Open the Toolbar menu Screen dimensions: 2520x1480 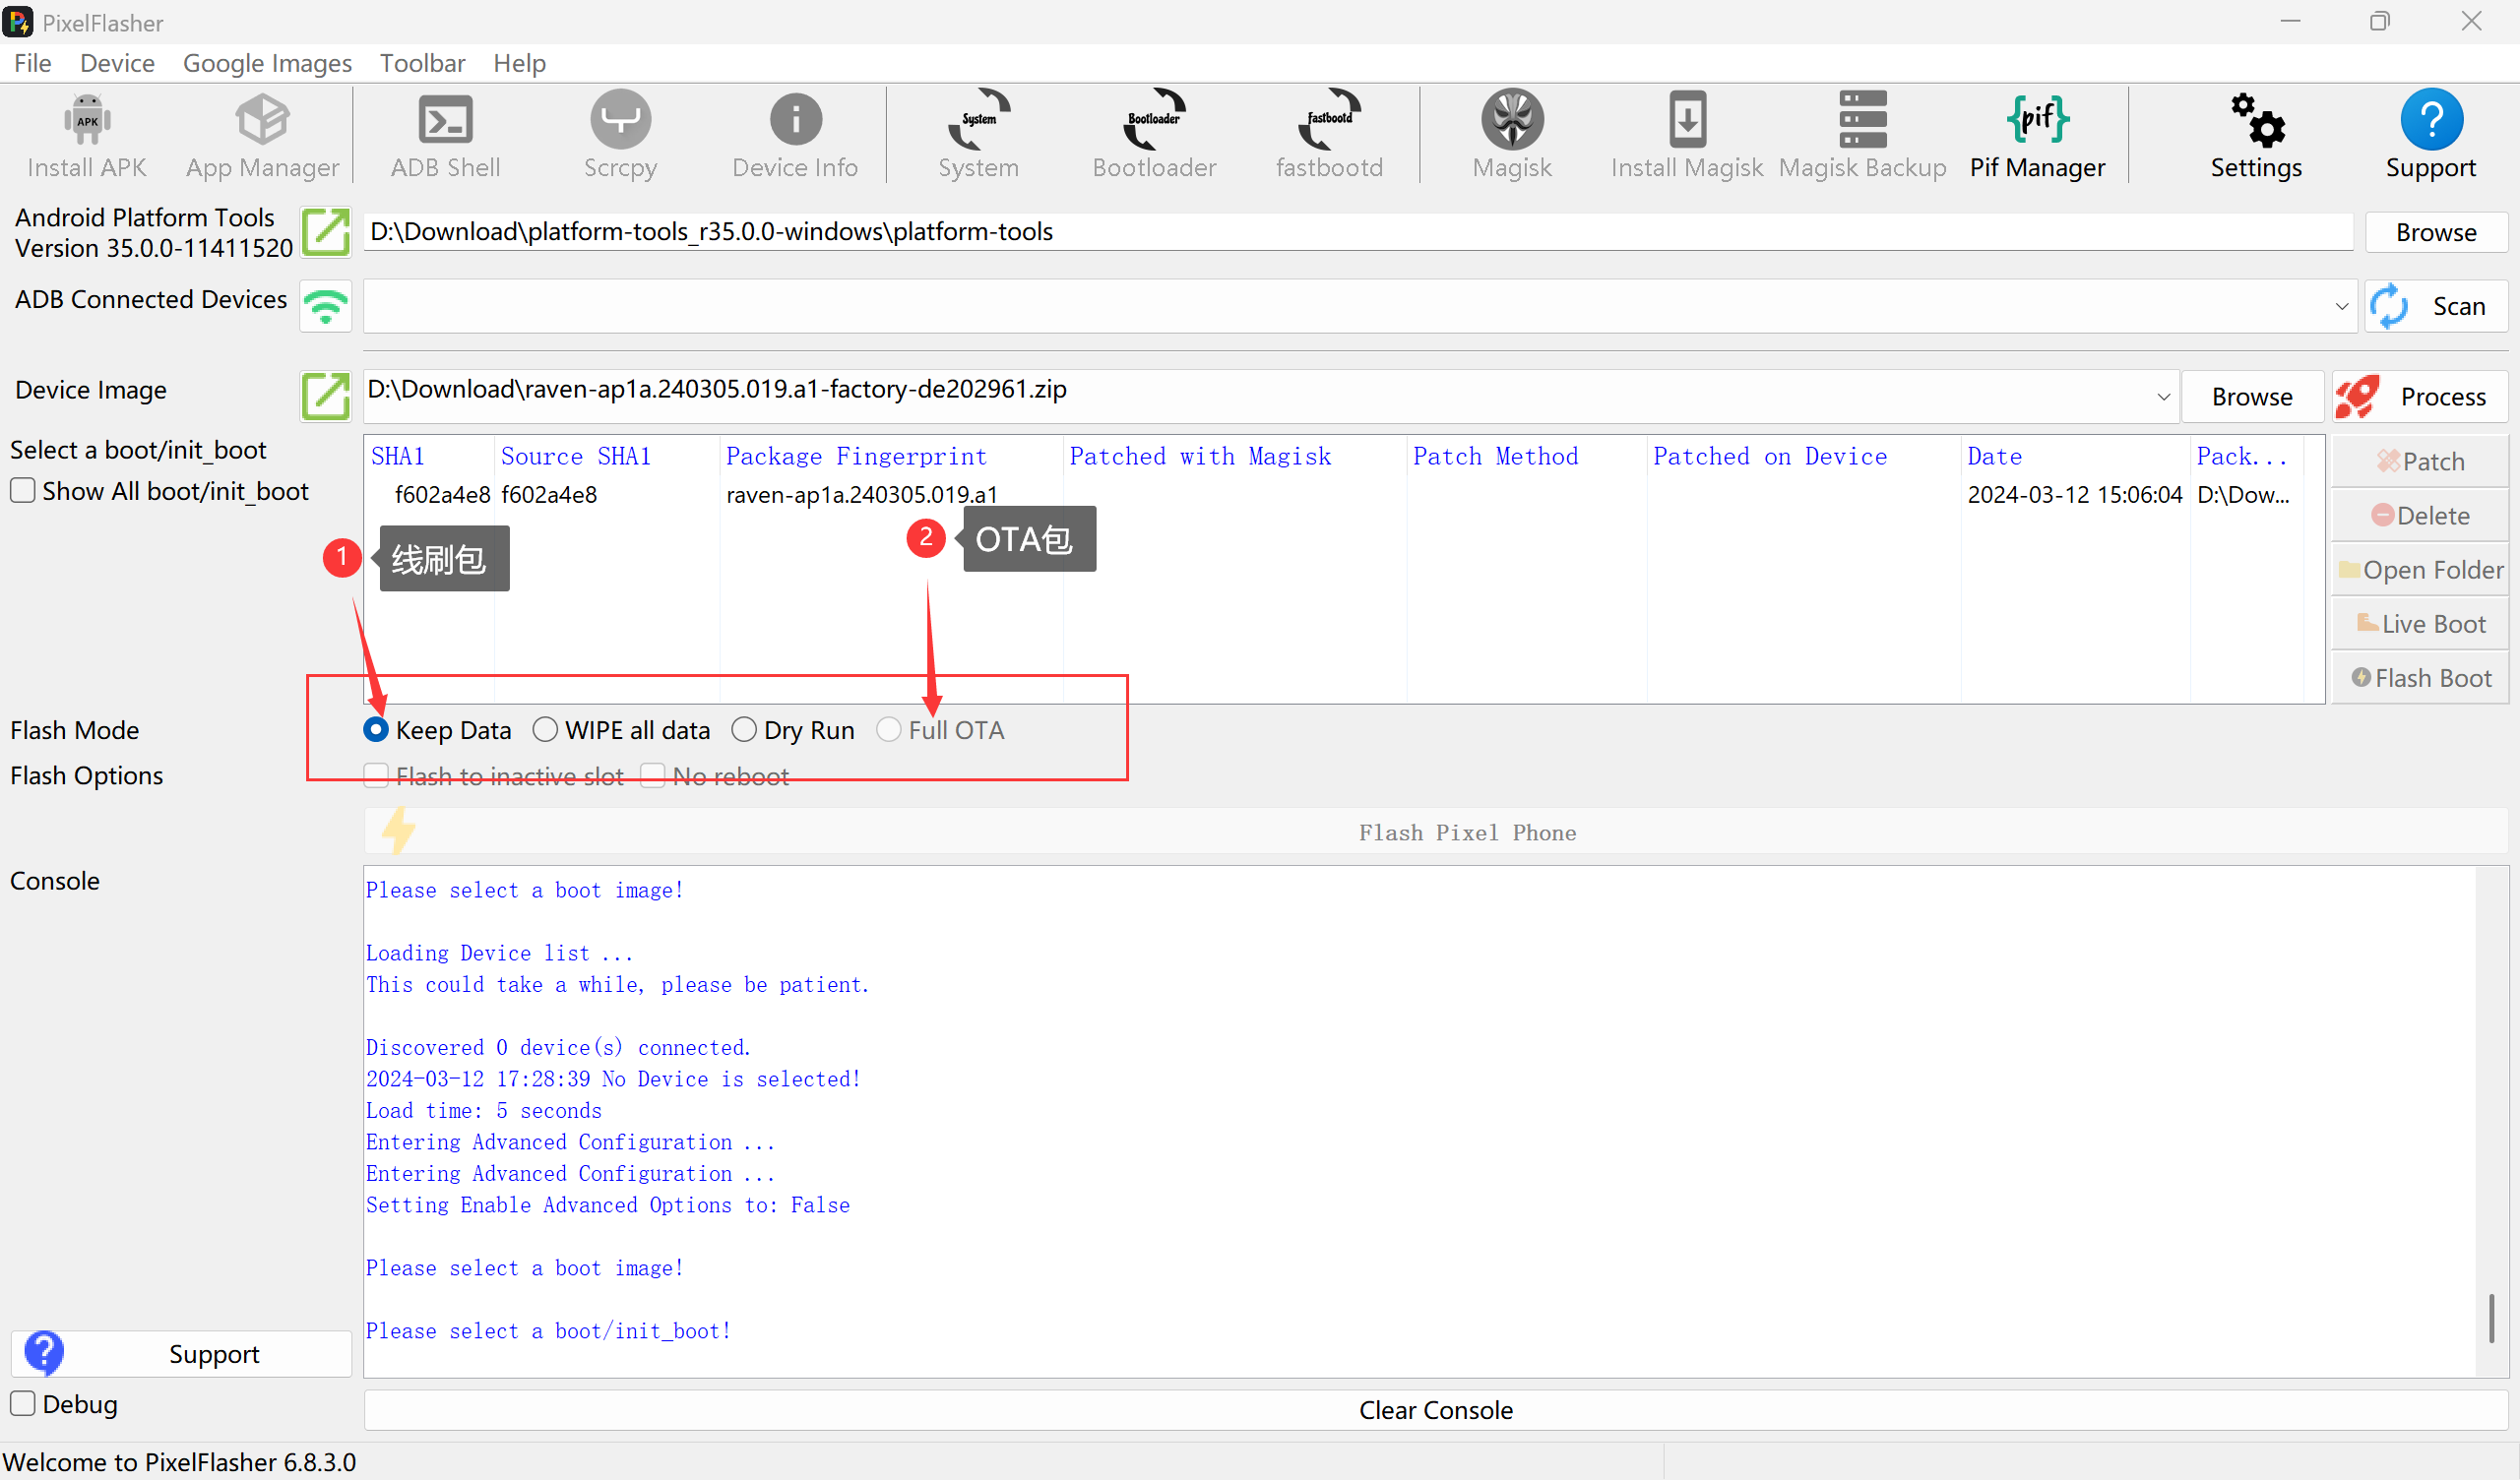[422, 63]
